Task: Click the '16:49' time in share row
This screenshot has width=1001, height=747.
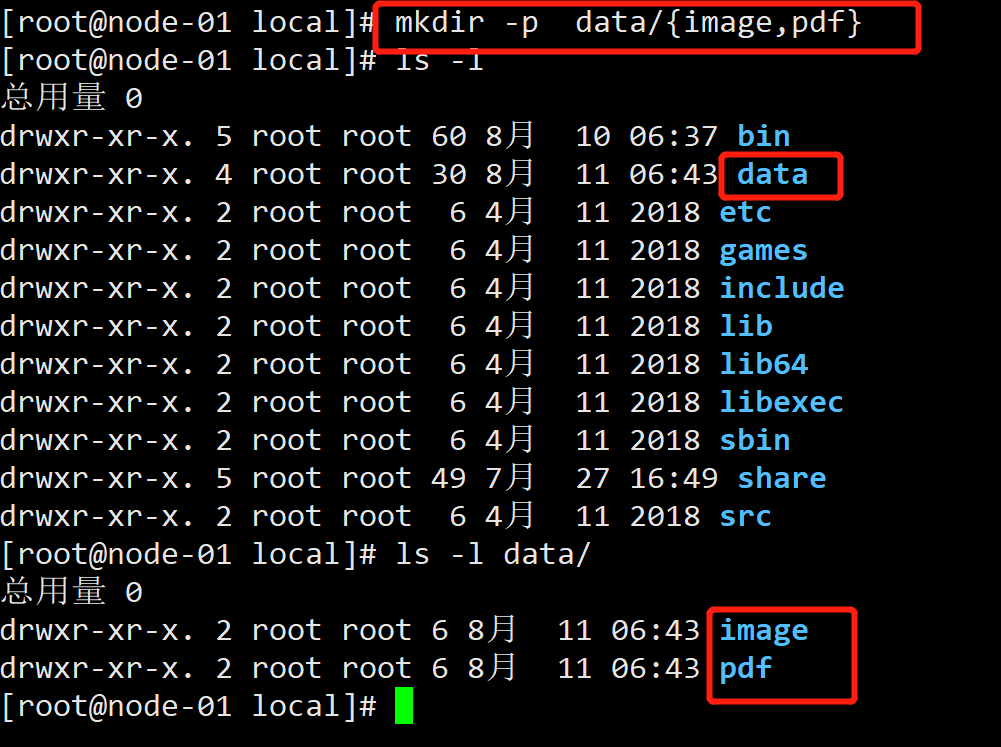Action: pyautogui.click(x=674, y=478)
